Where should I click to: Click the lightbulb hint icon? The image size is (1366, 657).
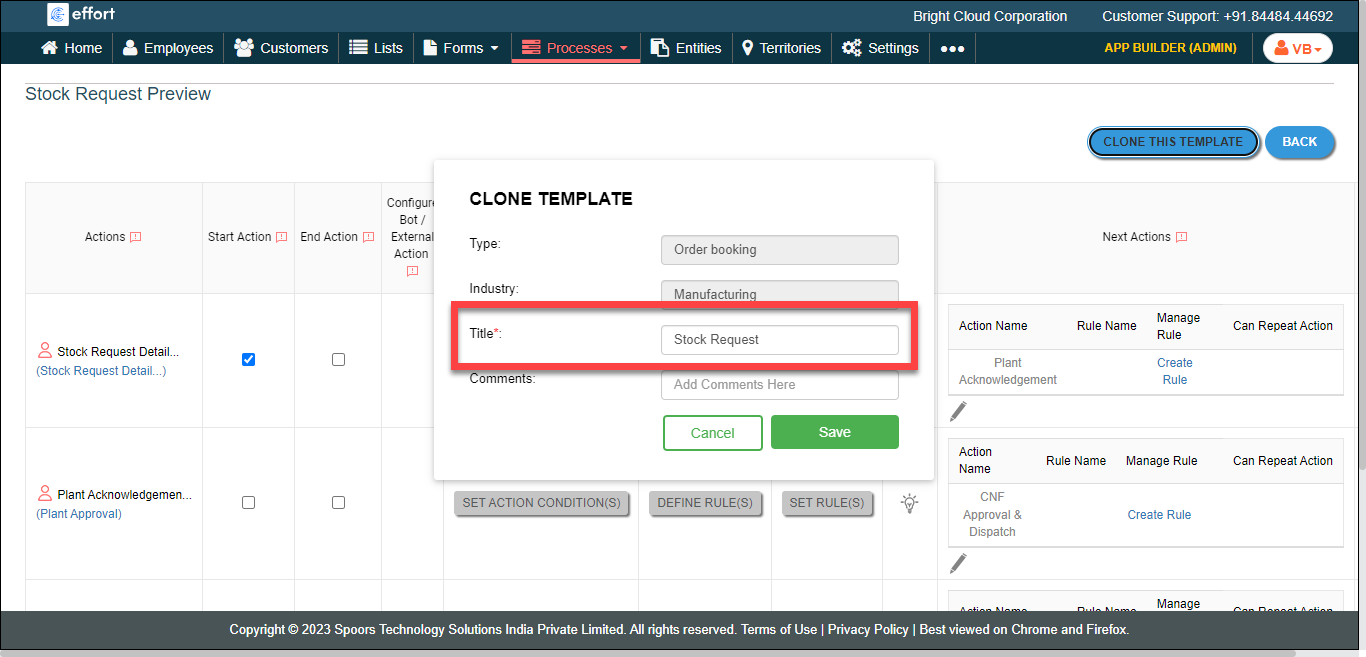point(909,503)
